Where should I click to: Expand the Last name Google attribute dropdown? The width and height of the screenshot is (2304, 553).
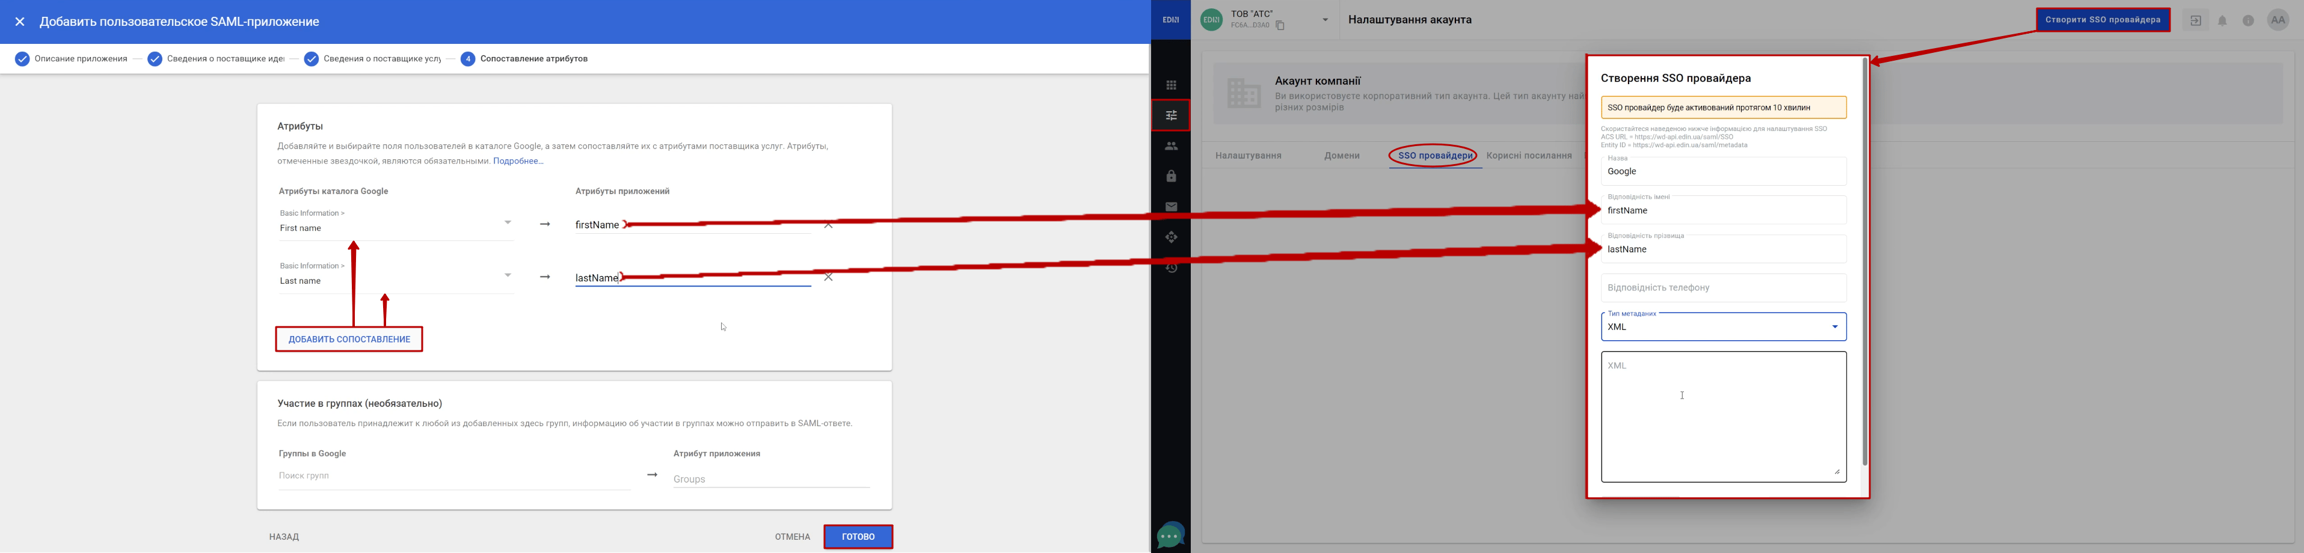click(x=508, y=275)
